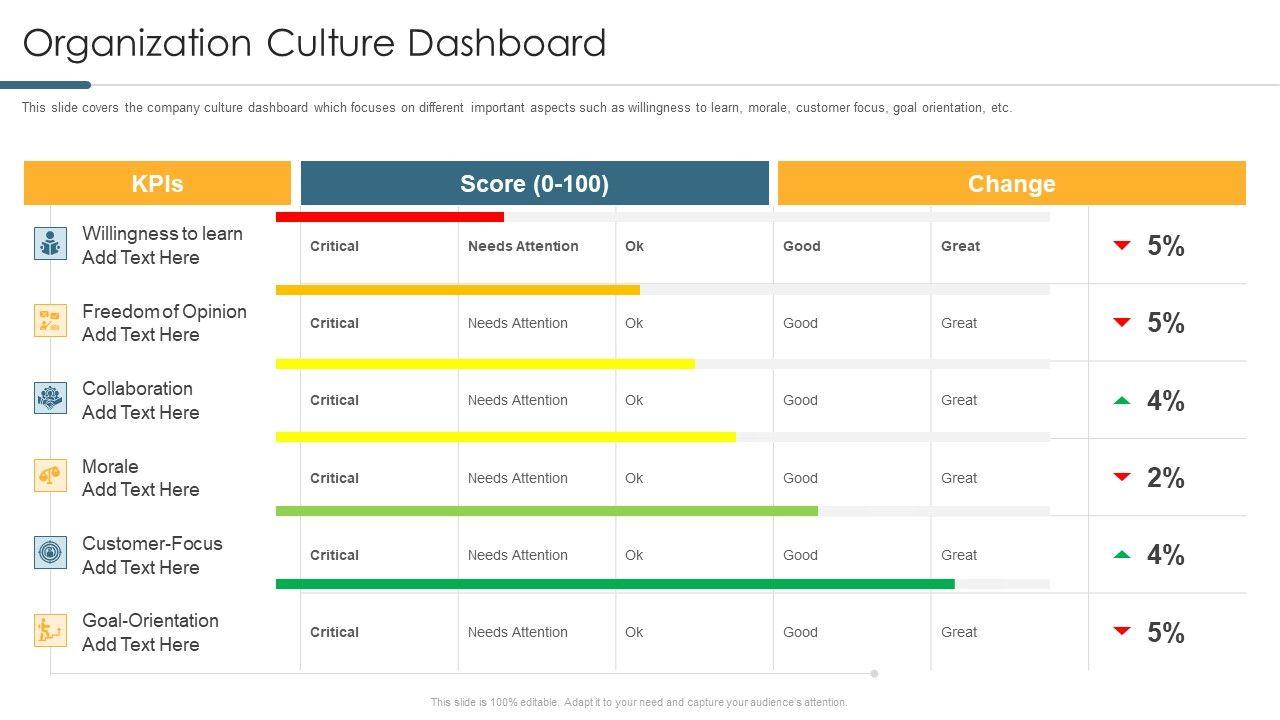Select the 2% change value for Morale
The image size is (1280, 720).
1166,478
